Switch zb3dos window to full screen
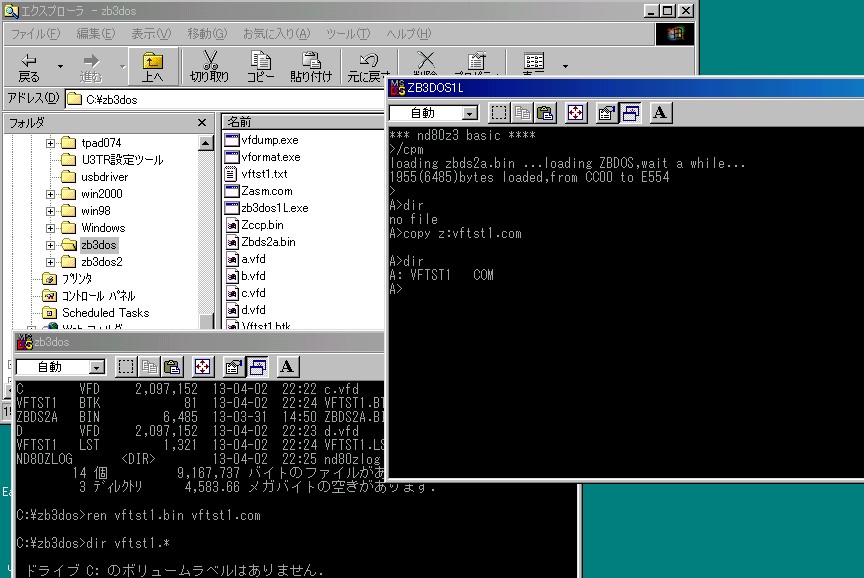Screen dimensions: 864x578 tap(202, 367)
